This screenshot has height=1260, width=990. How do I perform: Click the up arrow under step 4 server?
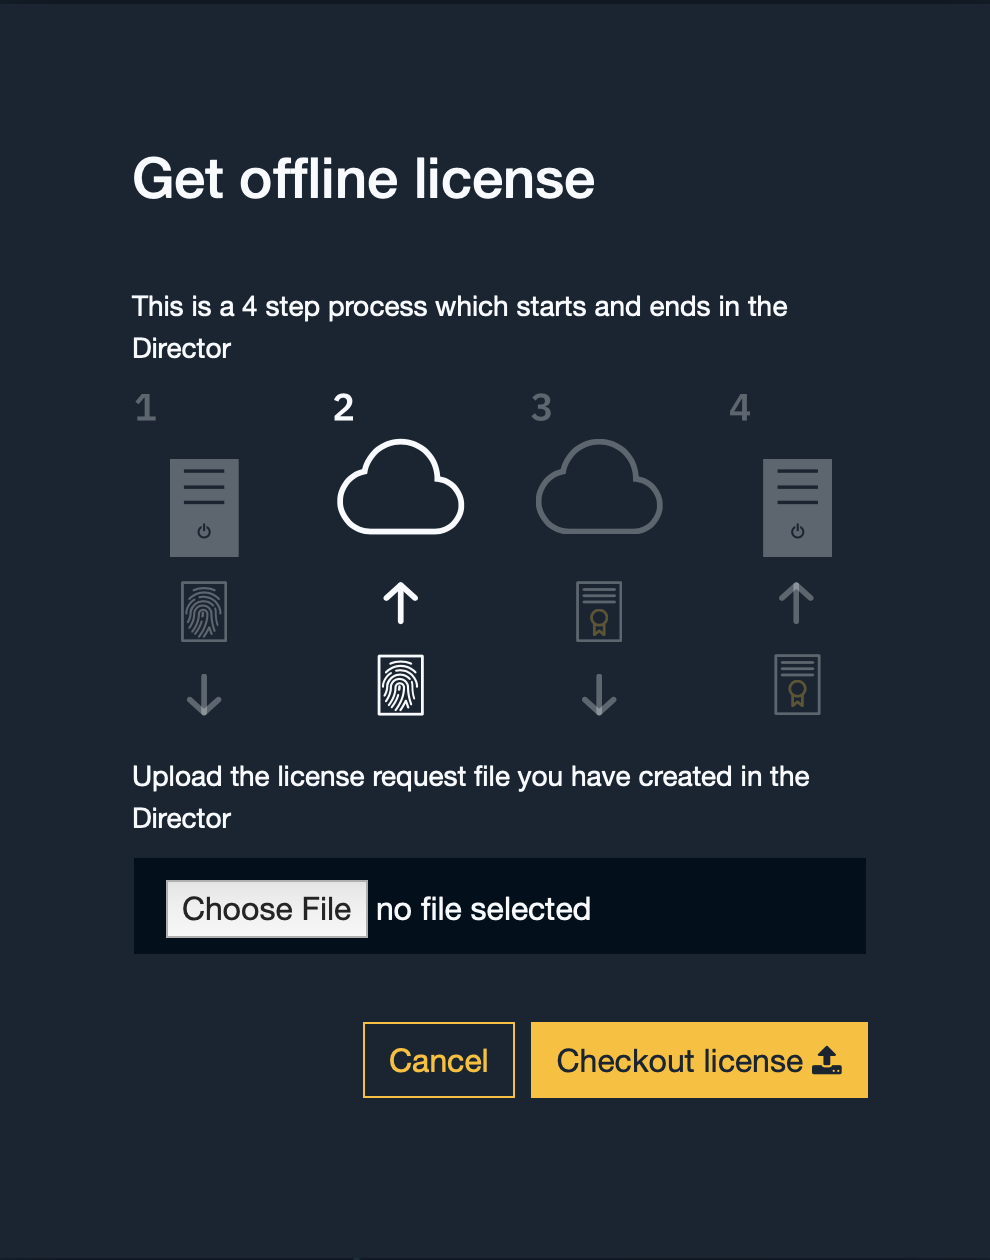point(797,604)
